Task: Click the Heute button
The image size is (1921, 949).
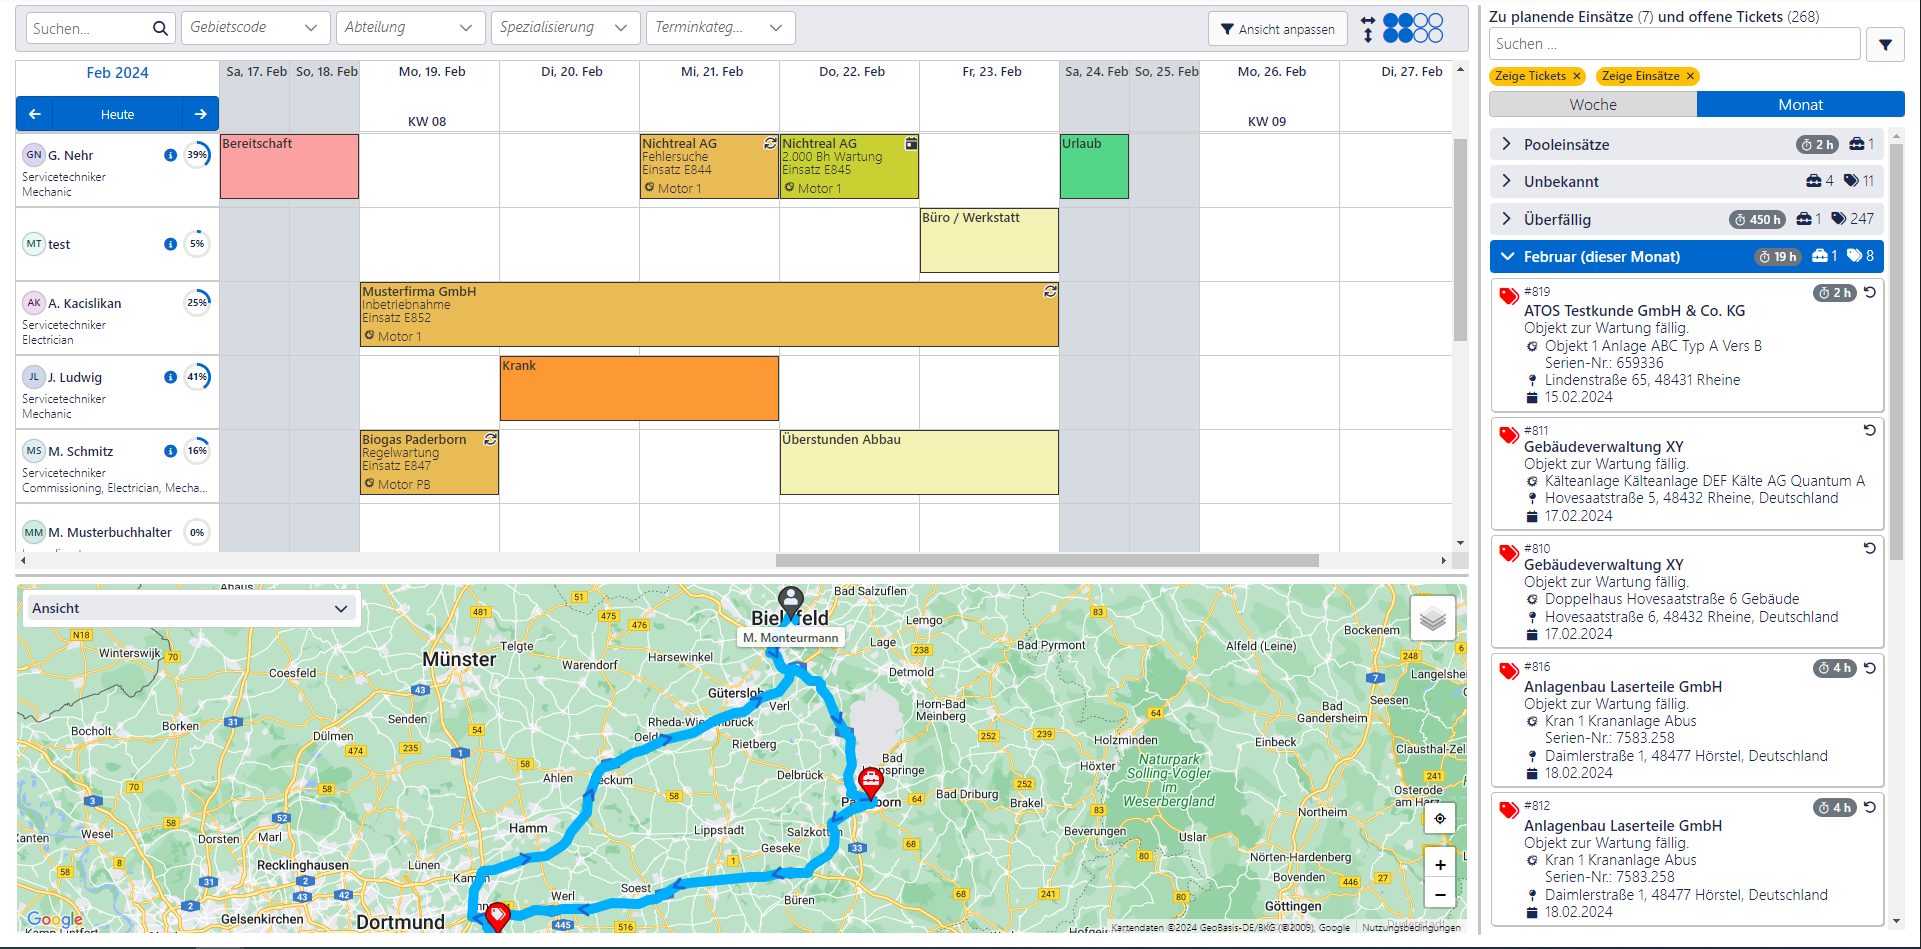Action: tap(117, 114)
